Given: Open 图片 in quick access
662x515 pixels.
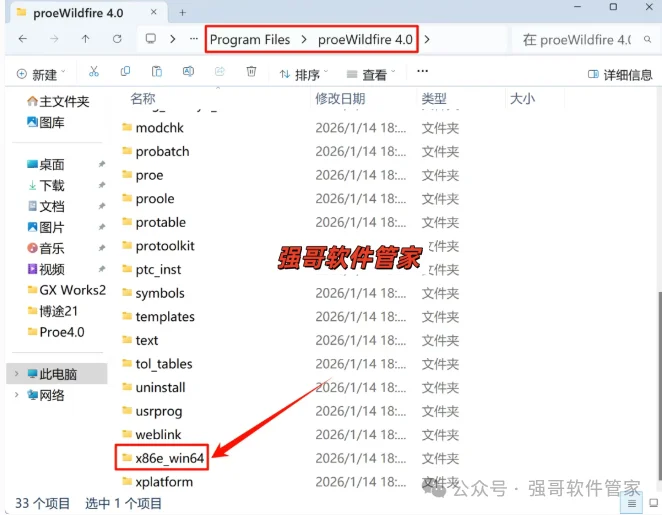Looking at the screenshot, I should tap(46, 228).
